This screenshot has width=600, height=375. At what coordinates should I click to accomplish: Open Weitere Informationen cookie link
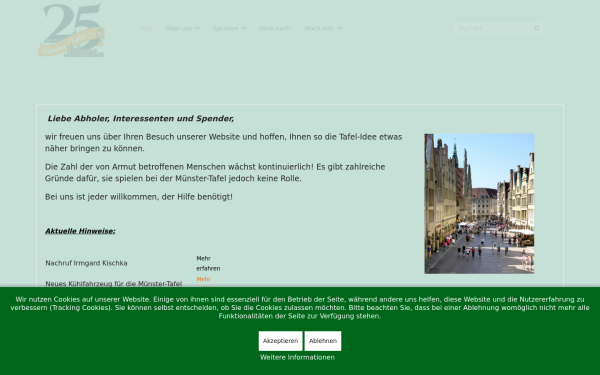pos(297,357)
